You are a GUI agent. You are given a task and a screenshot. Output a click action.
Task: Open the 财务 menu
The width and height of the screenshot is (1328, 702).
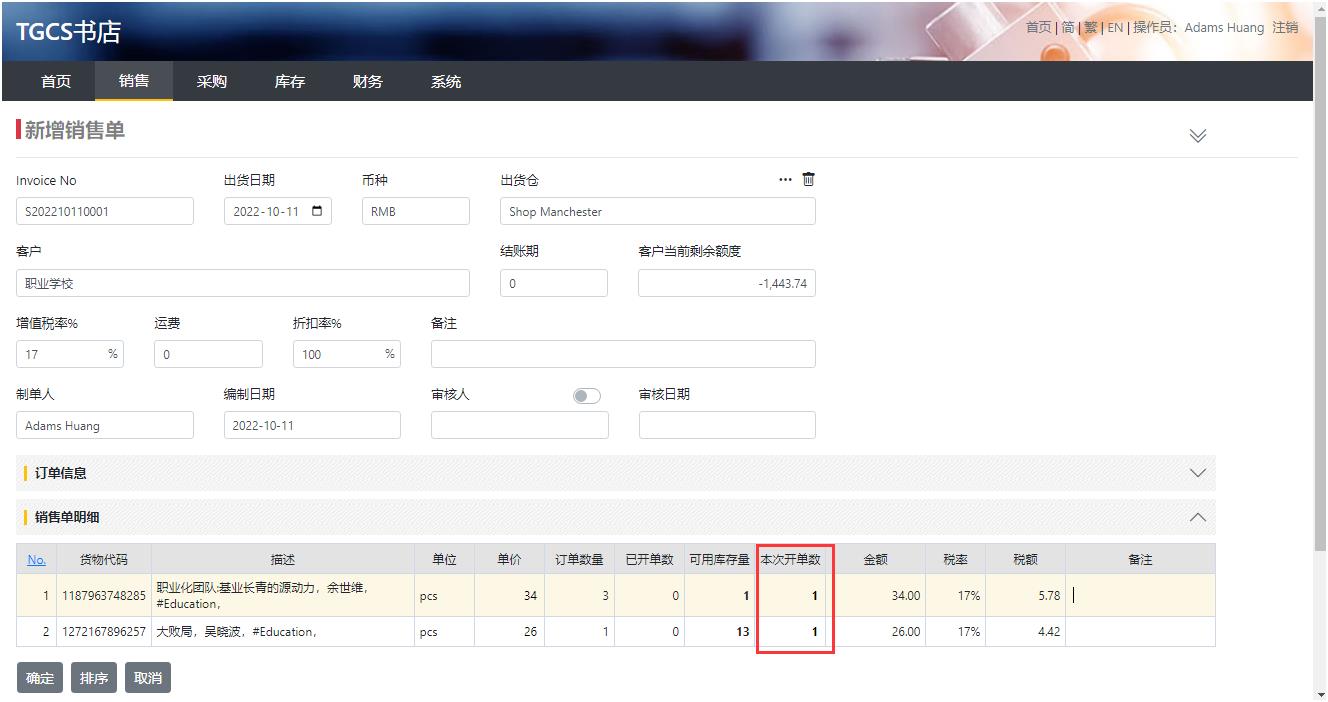point(368,81)
